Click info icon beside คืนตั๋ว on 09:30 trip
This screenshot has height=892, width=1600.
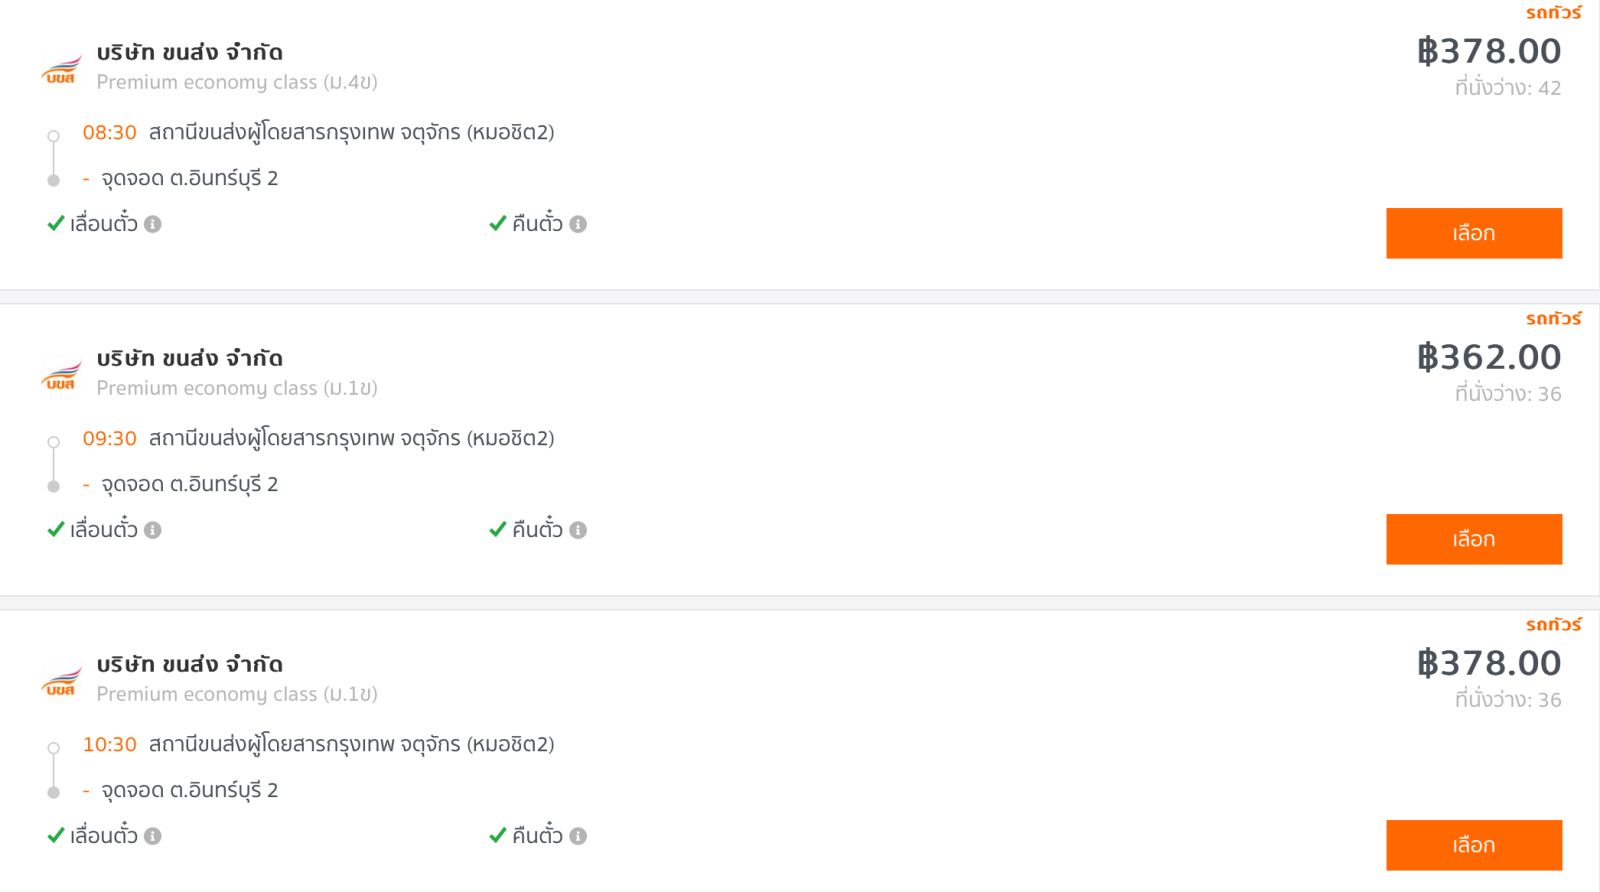[x=578, y=530]
